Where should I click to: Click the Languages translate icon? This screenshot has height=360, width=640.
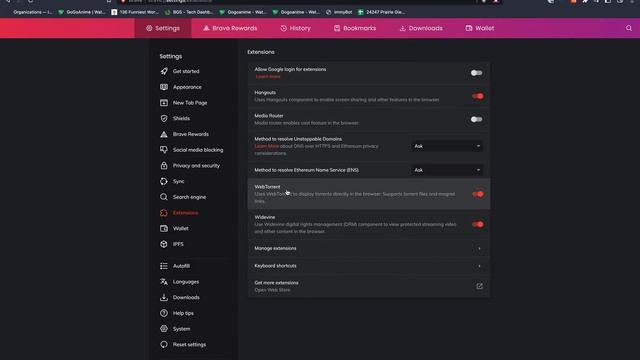[164, 282]
